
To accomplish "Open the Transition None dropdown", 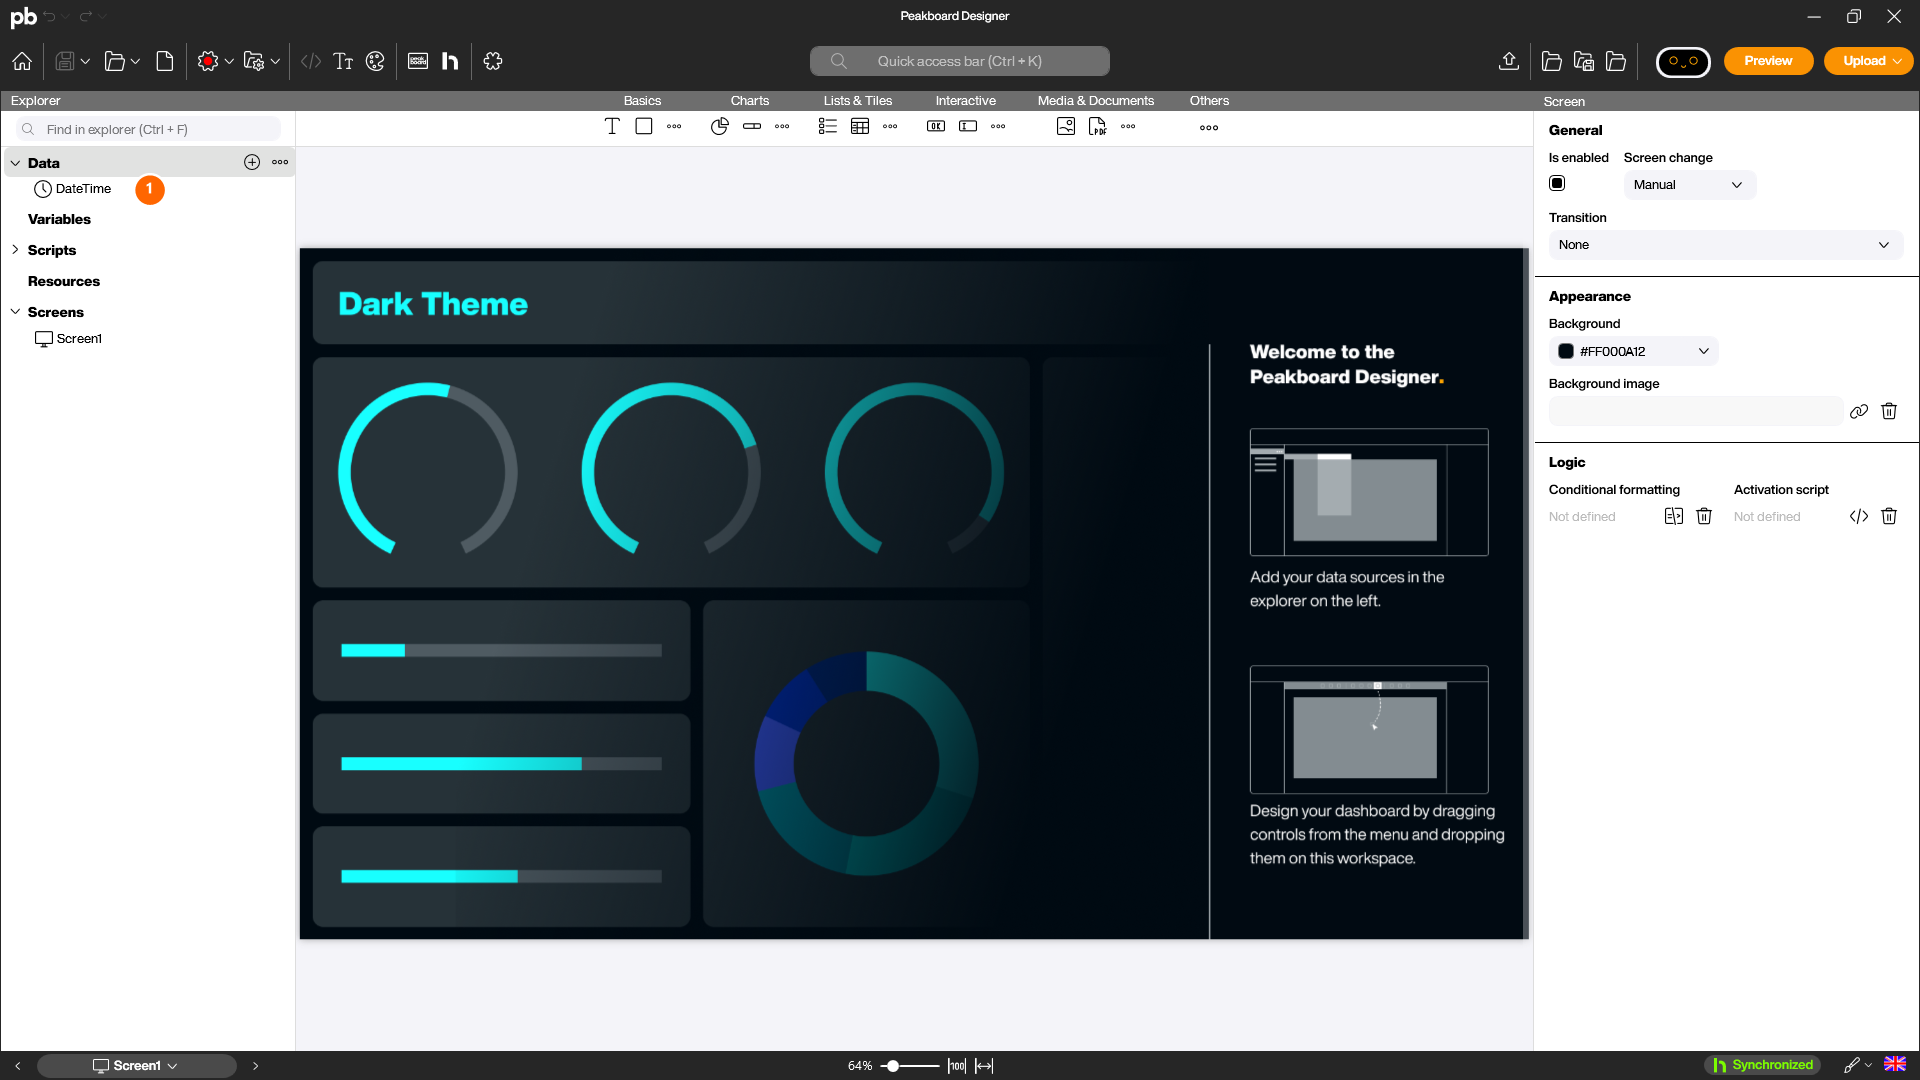I will [x=1725, y=245].
